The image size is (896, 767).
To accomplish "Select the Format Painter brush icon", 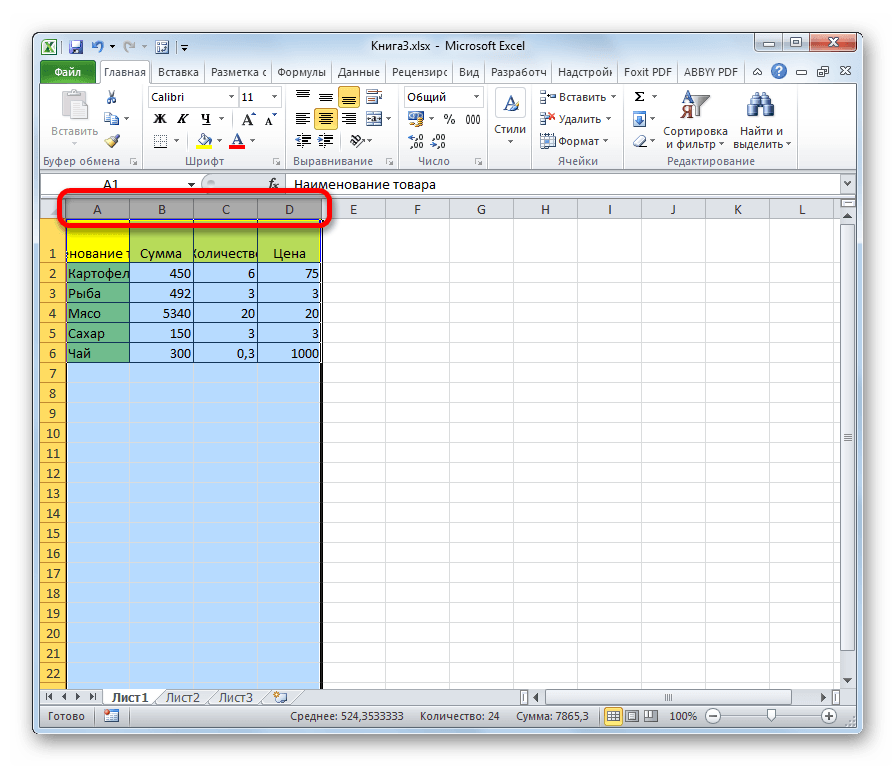I will (x=112, y=141).
